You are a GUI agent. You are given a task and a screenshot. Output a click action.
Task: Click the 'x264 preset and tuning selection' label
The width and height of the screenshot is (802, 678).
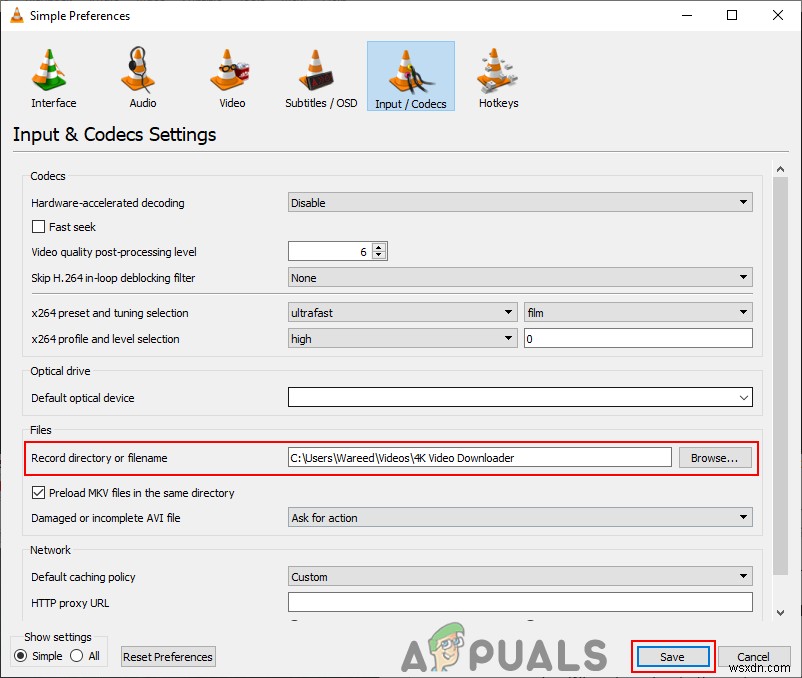click(109, 313)
